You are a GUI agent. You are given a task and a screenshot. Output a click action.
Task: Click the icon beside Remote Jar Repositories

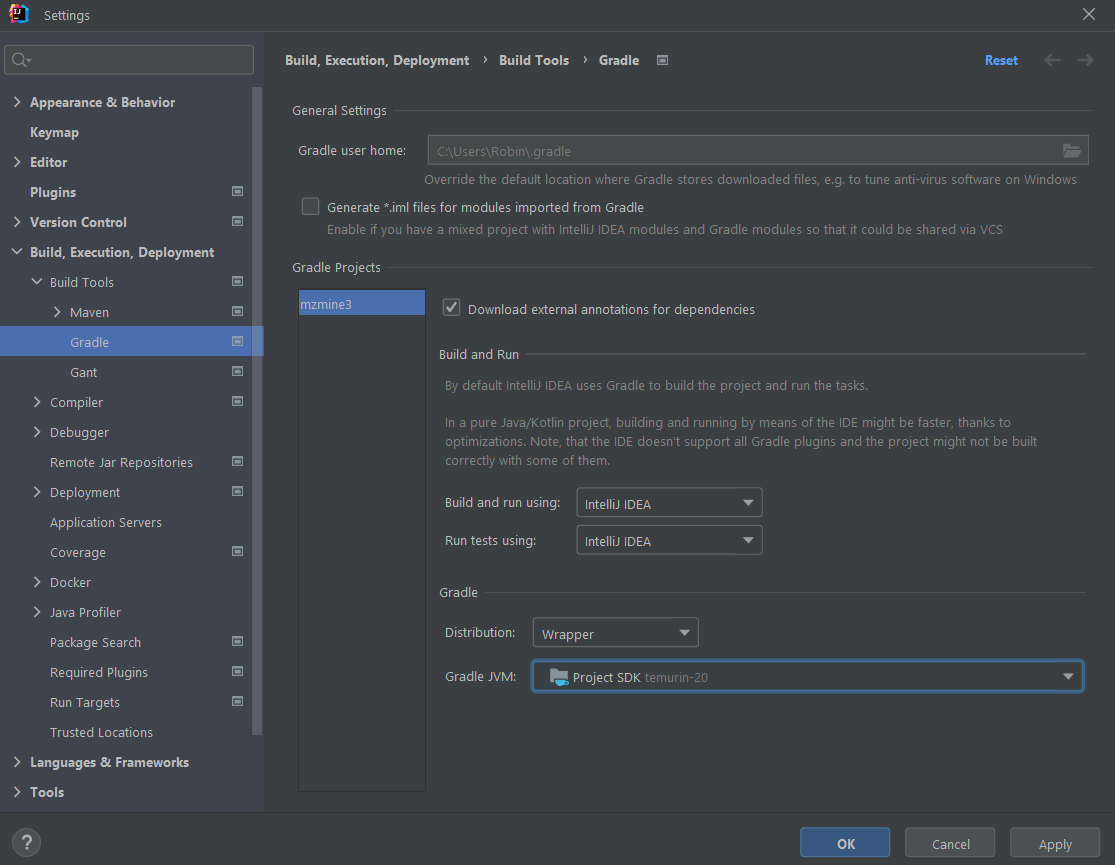[x=237, y=461]
